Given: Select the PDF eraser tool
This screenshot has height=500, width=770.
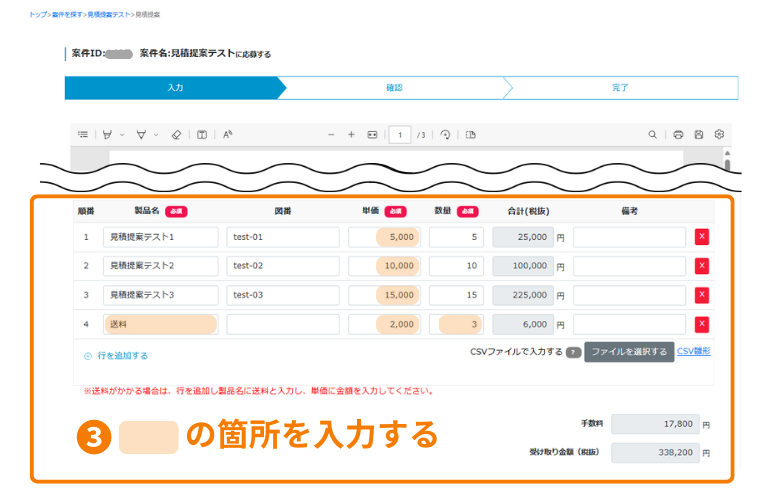Looking at the screenshot, I should click(x=176, y=134).
